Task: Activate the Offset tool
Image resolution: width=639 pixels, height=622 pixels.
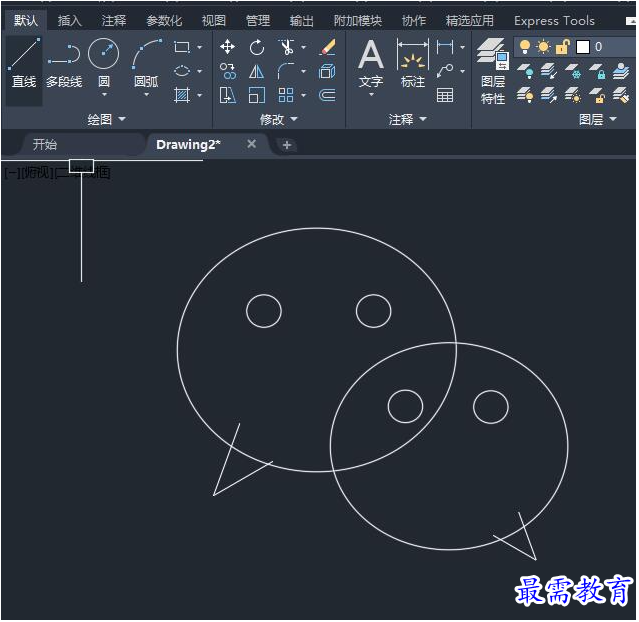Action: coord(327,95)
